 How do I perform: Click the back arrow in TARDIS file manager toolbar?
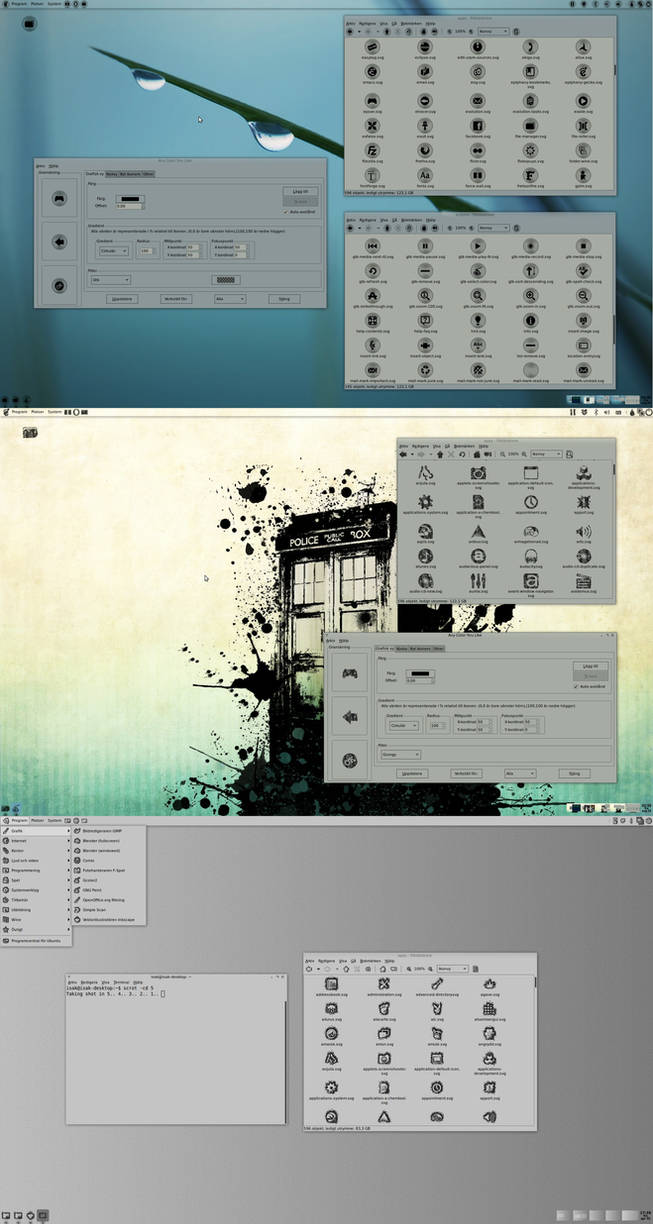(x=403, y=454)
